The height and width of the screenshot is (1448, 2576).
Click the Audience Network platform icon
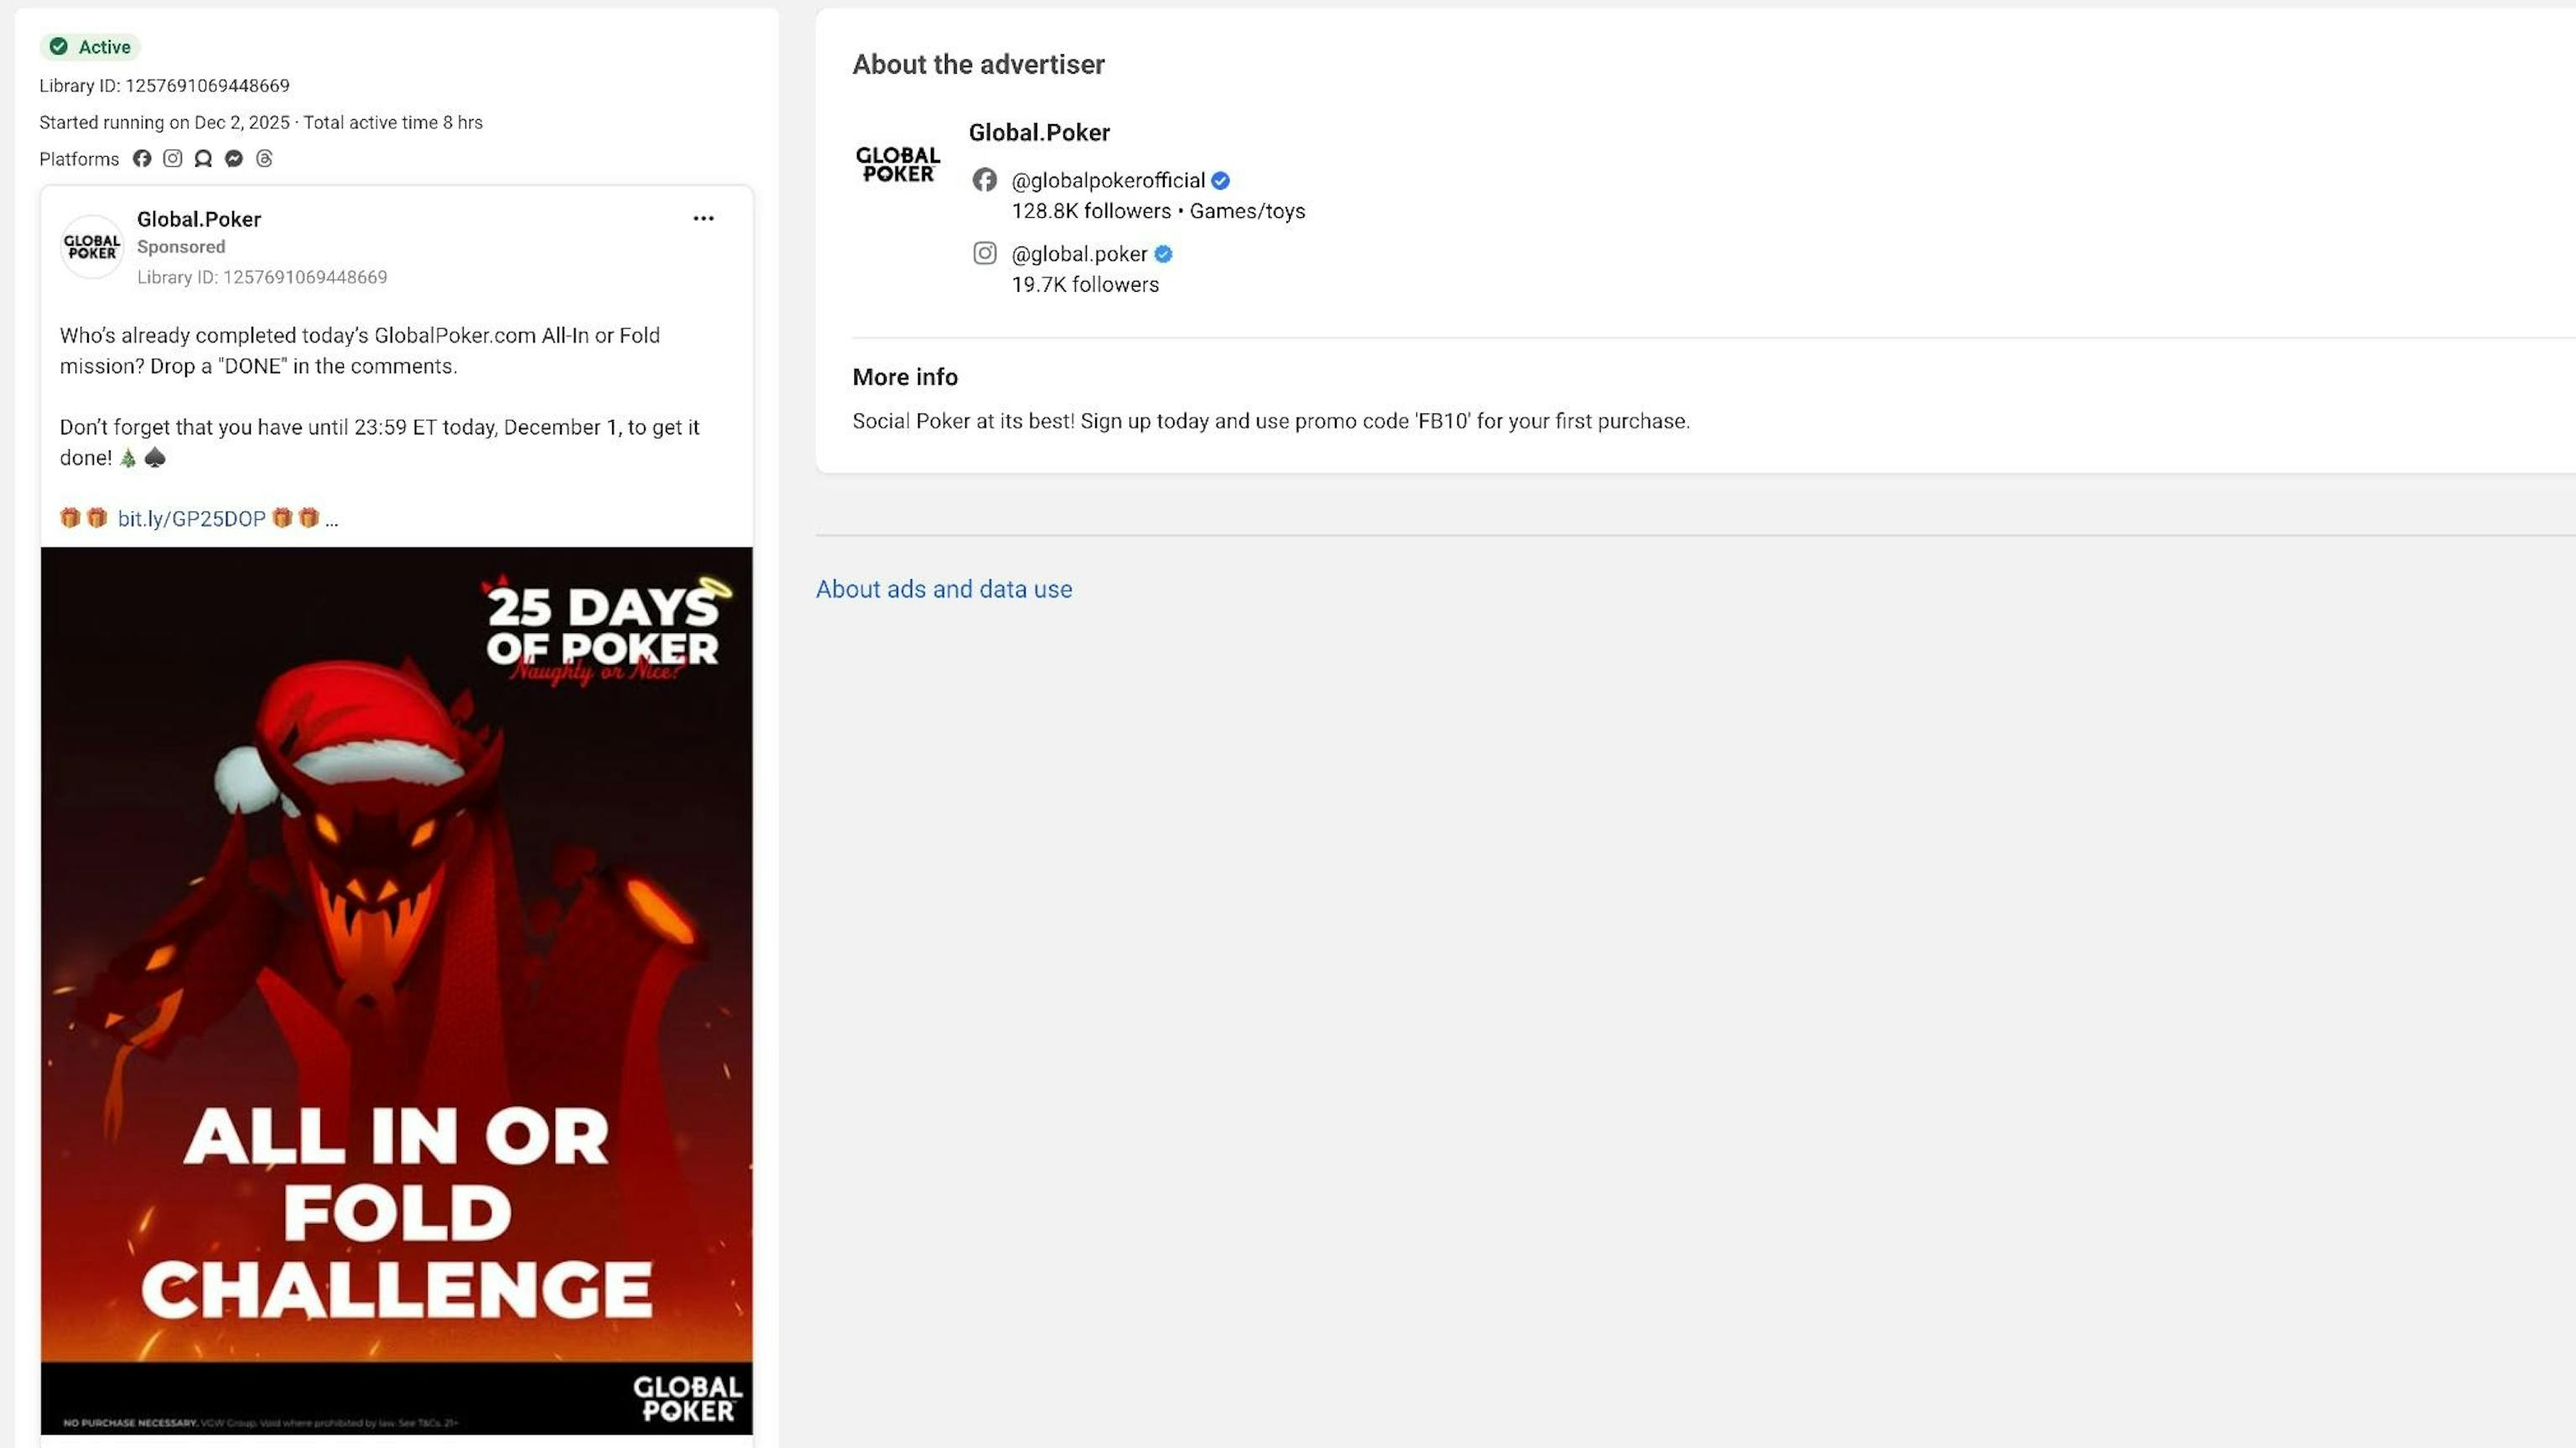(203, 159)
